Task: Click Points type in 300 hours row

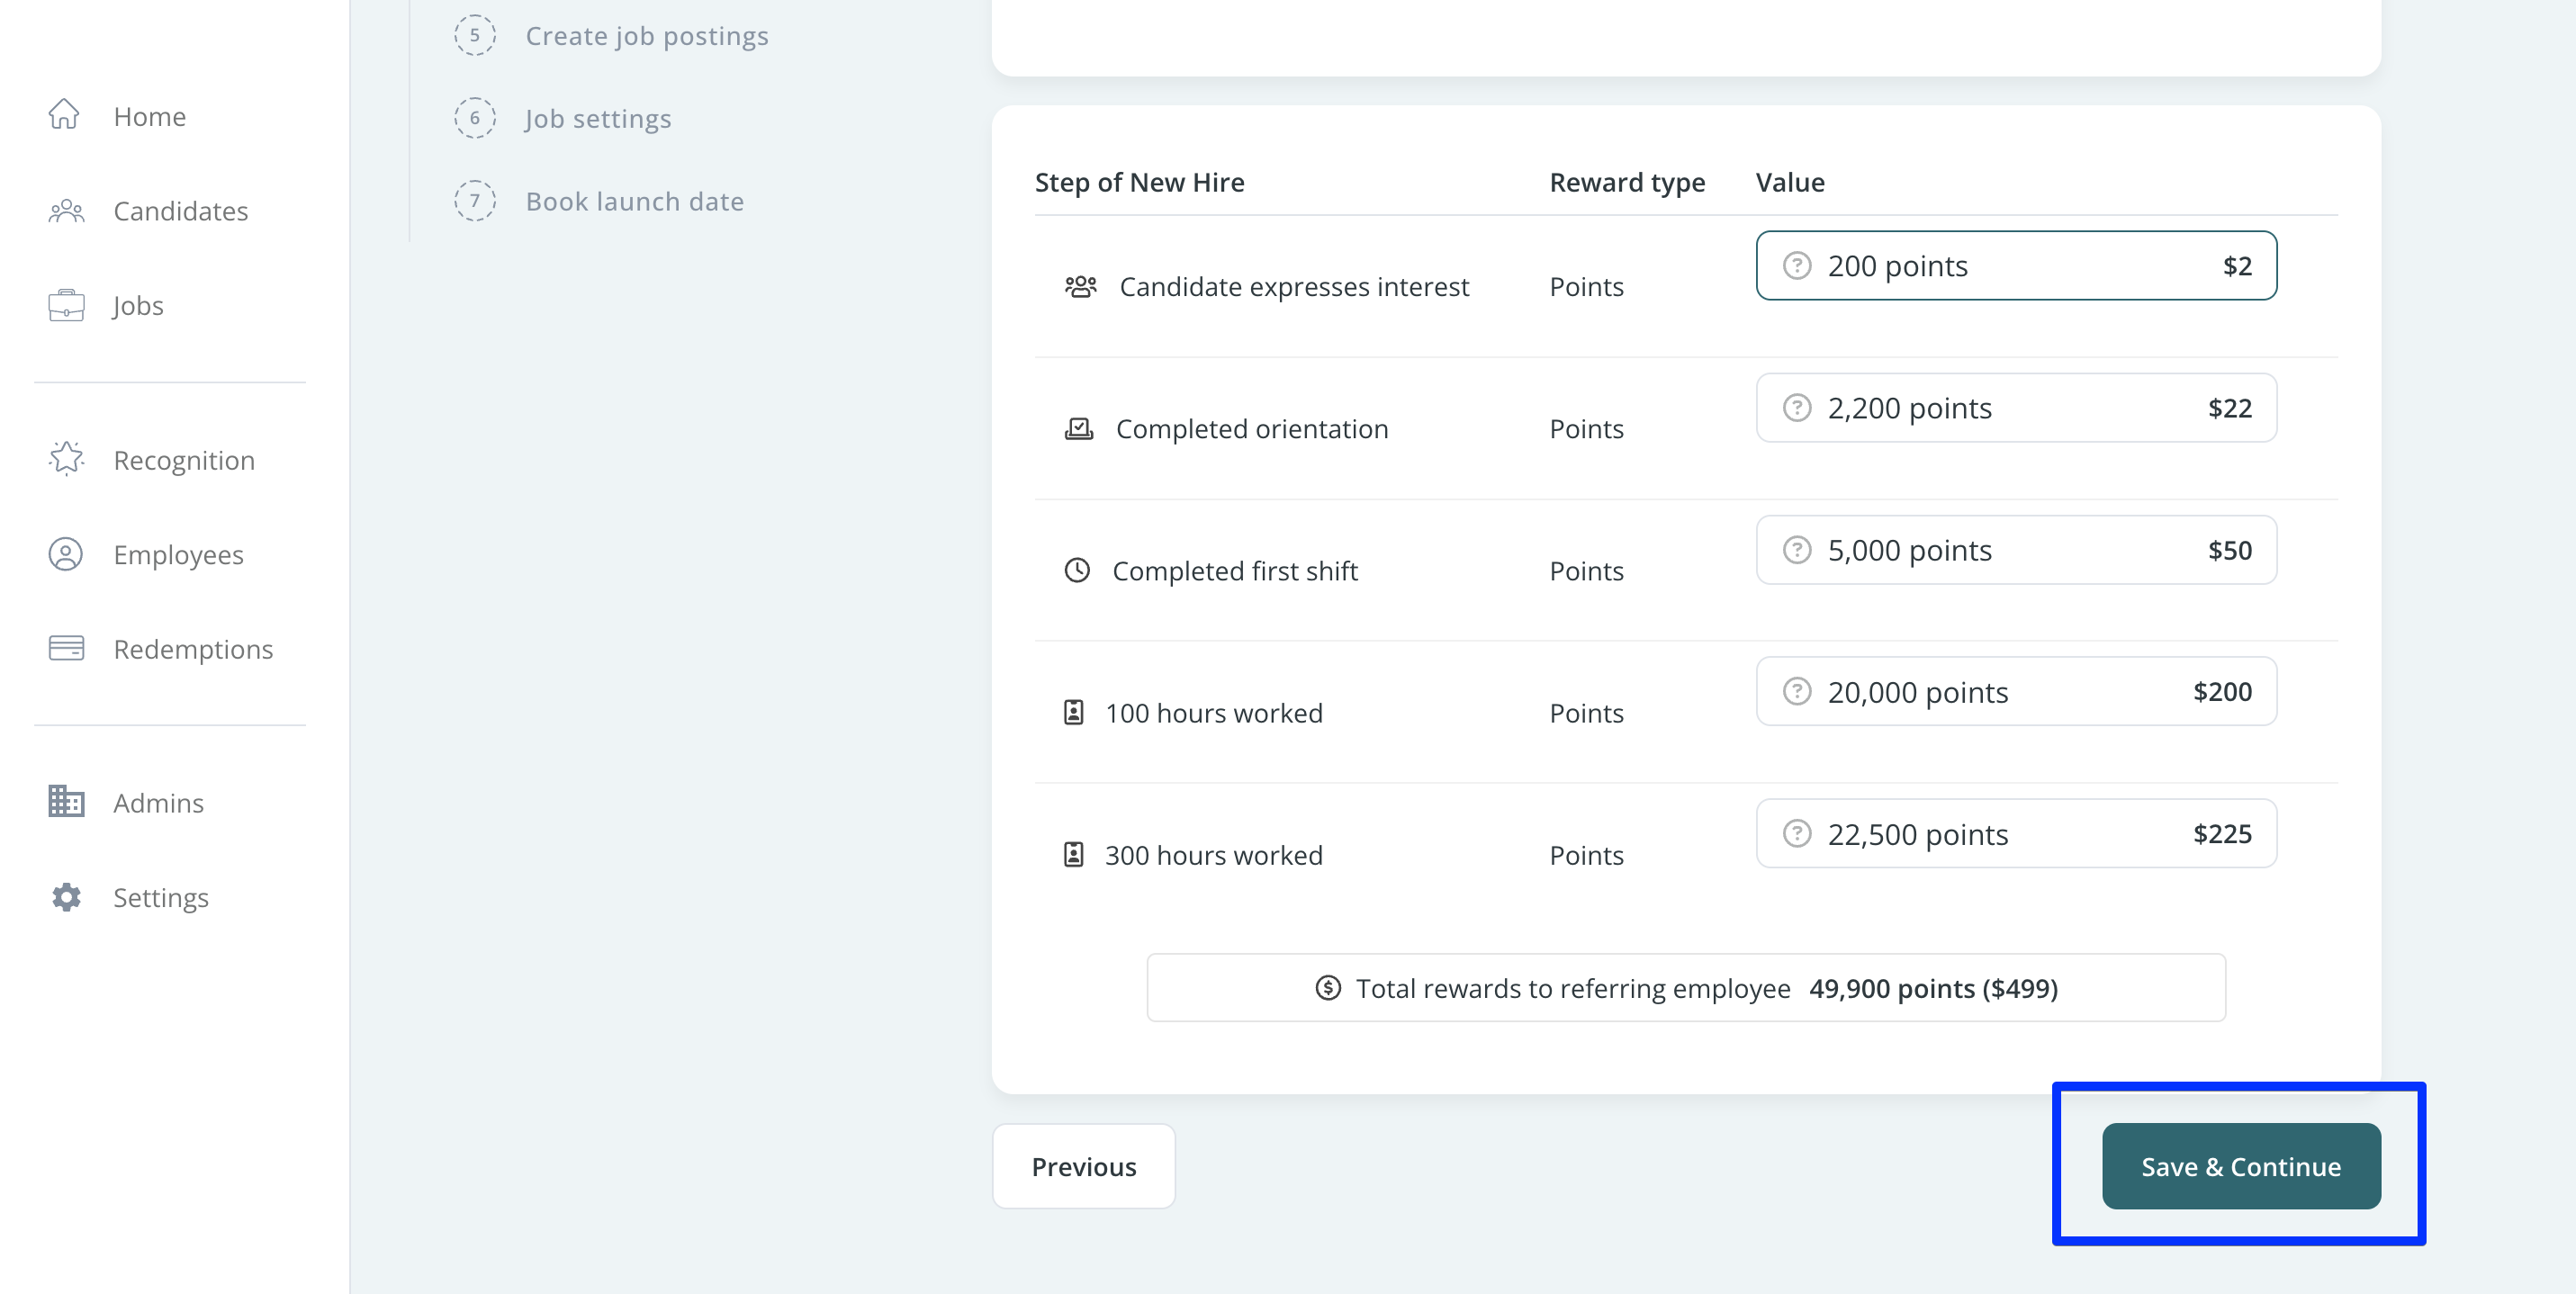Action: click(x=1586, y=855)
